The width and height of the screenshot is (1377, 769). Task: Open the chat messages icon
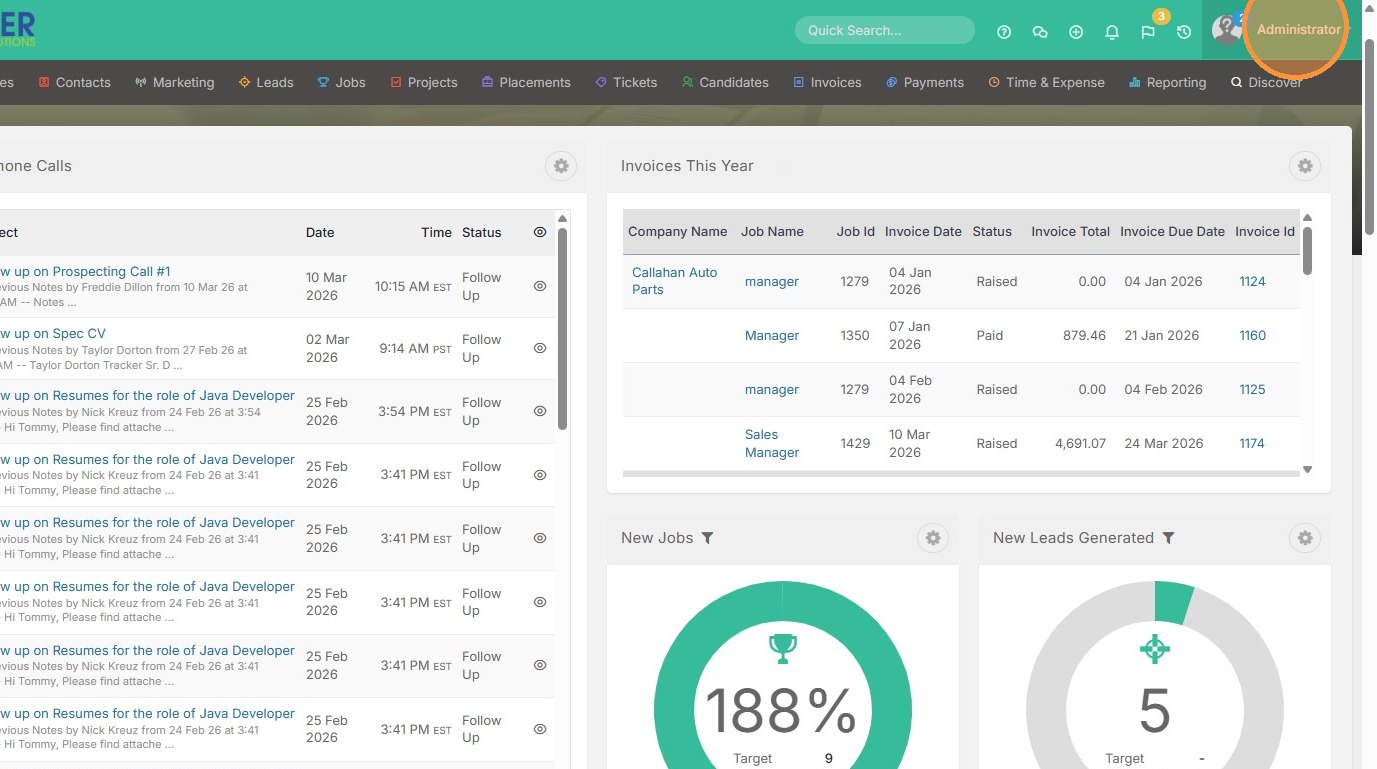[x=1040, y=32]
